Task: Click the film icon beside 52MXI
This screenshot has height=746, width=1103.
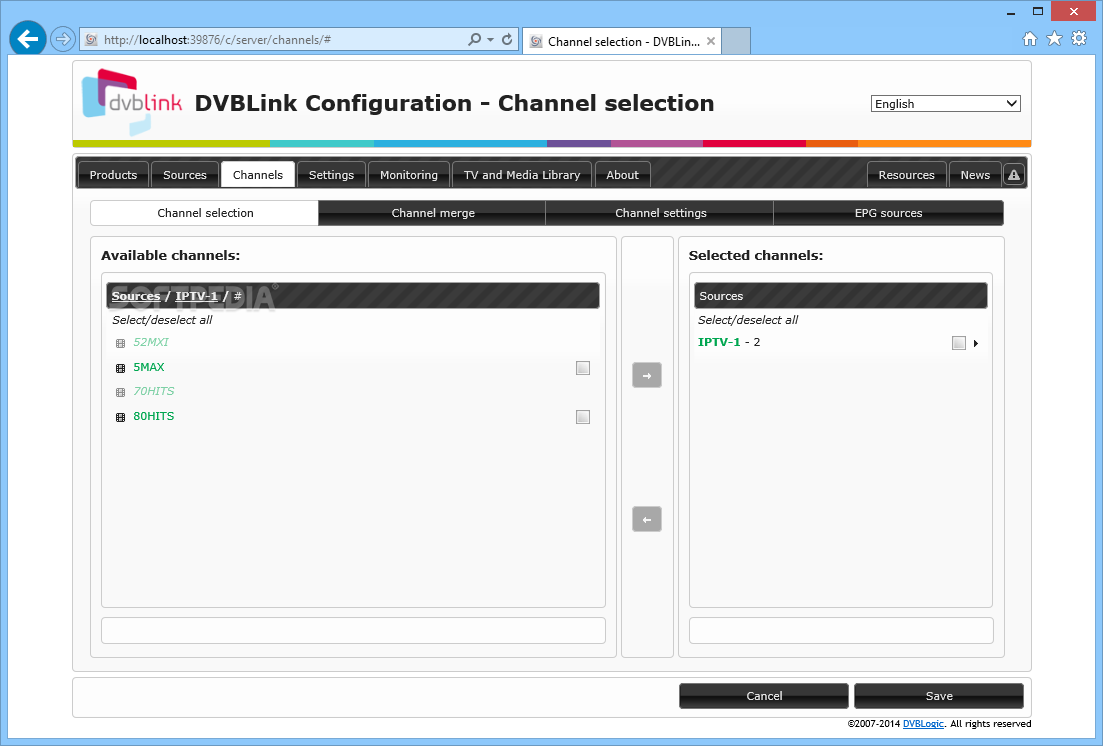Action: point(120,343)
